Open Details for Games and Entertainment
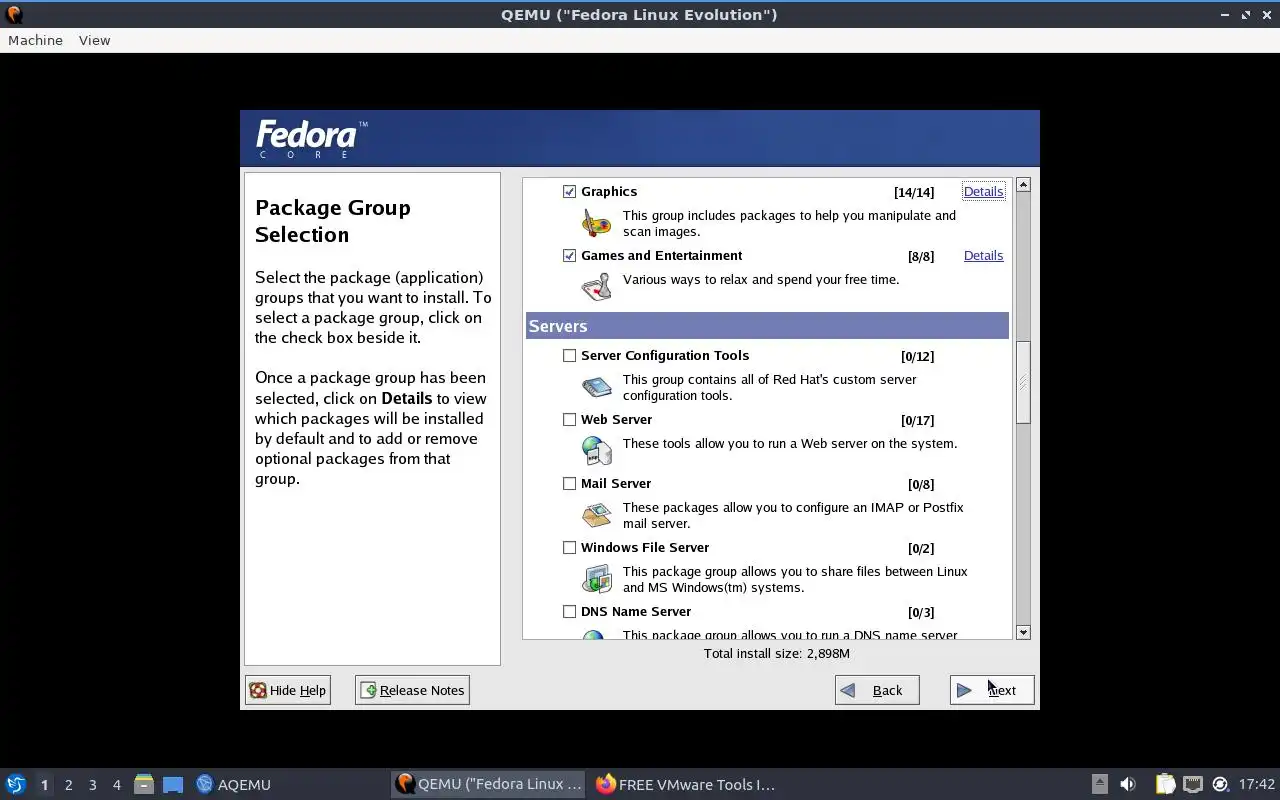The height and width of the screenshot is (800, 1280). coord(983,256)
